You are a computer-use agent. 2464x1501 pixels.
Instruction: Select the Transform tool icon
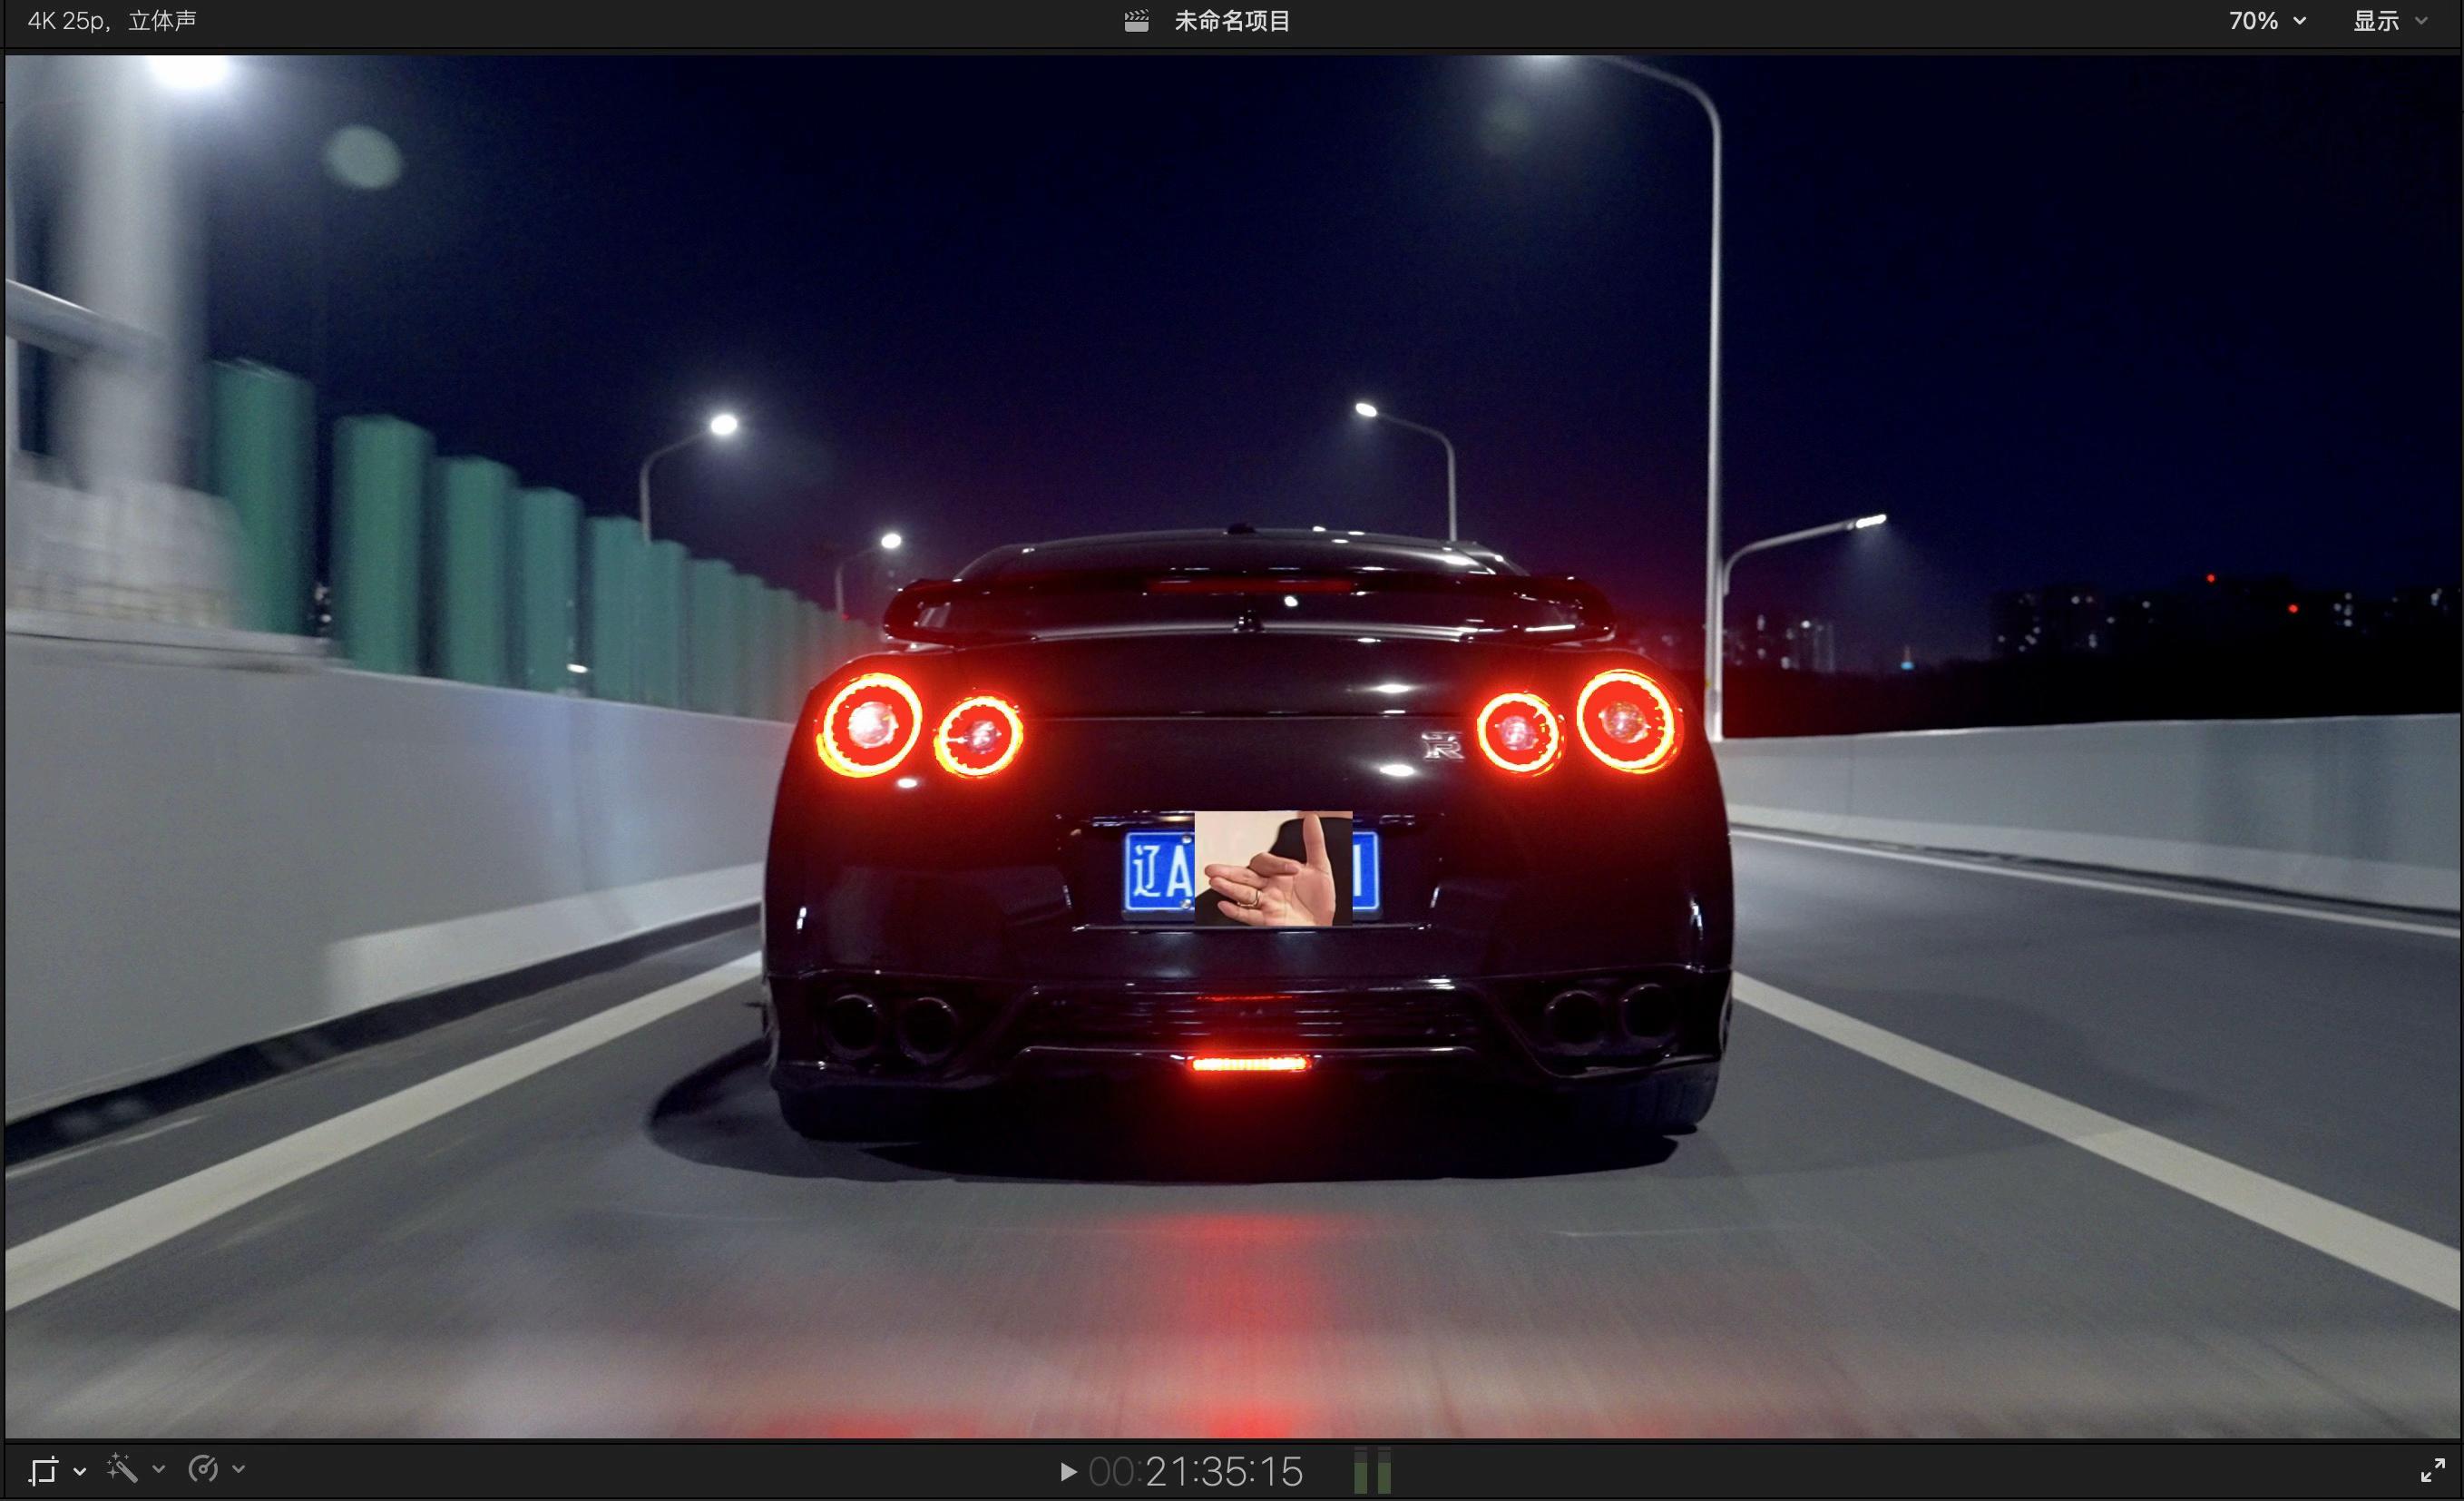pos(43,1470)
